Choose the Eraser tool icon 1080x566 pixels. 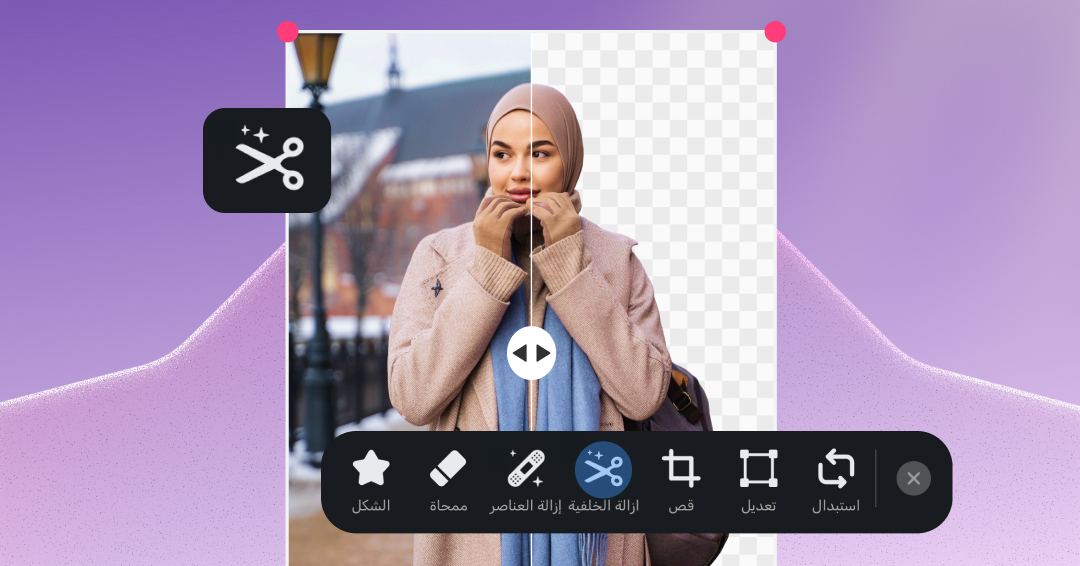(448, 468)
